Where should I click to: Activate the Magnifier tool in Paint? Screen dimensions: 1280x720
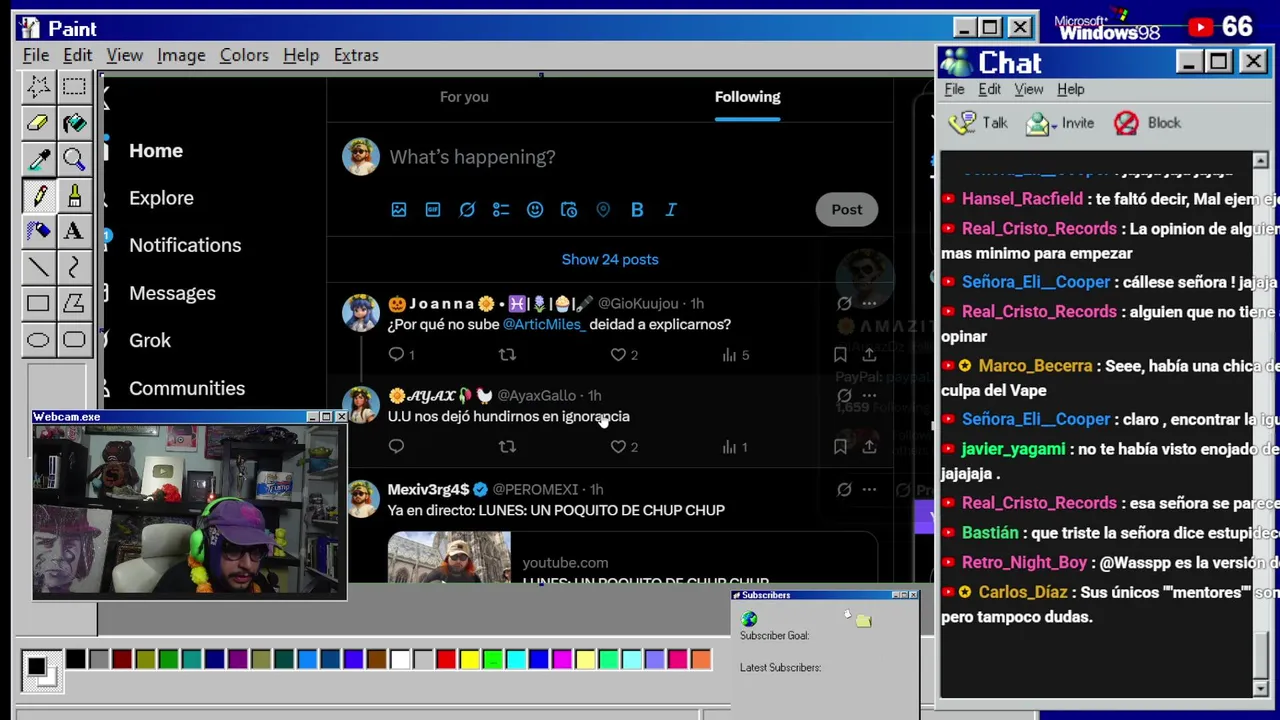pos(74,159)
